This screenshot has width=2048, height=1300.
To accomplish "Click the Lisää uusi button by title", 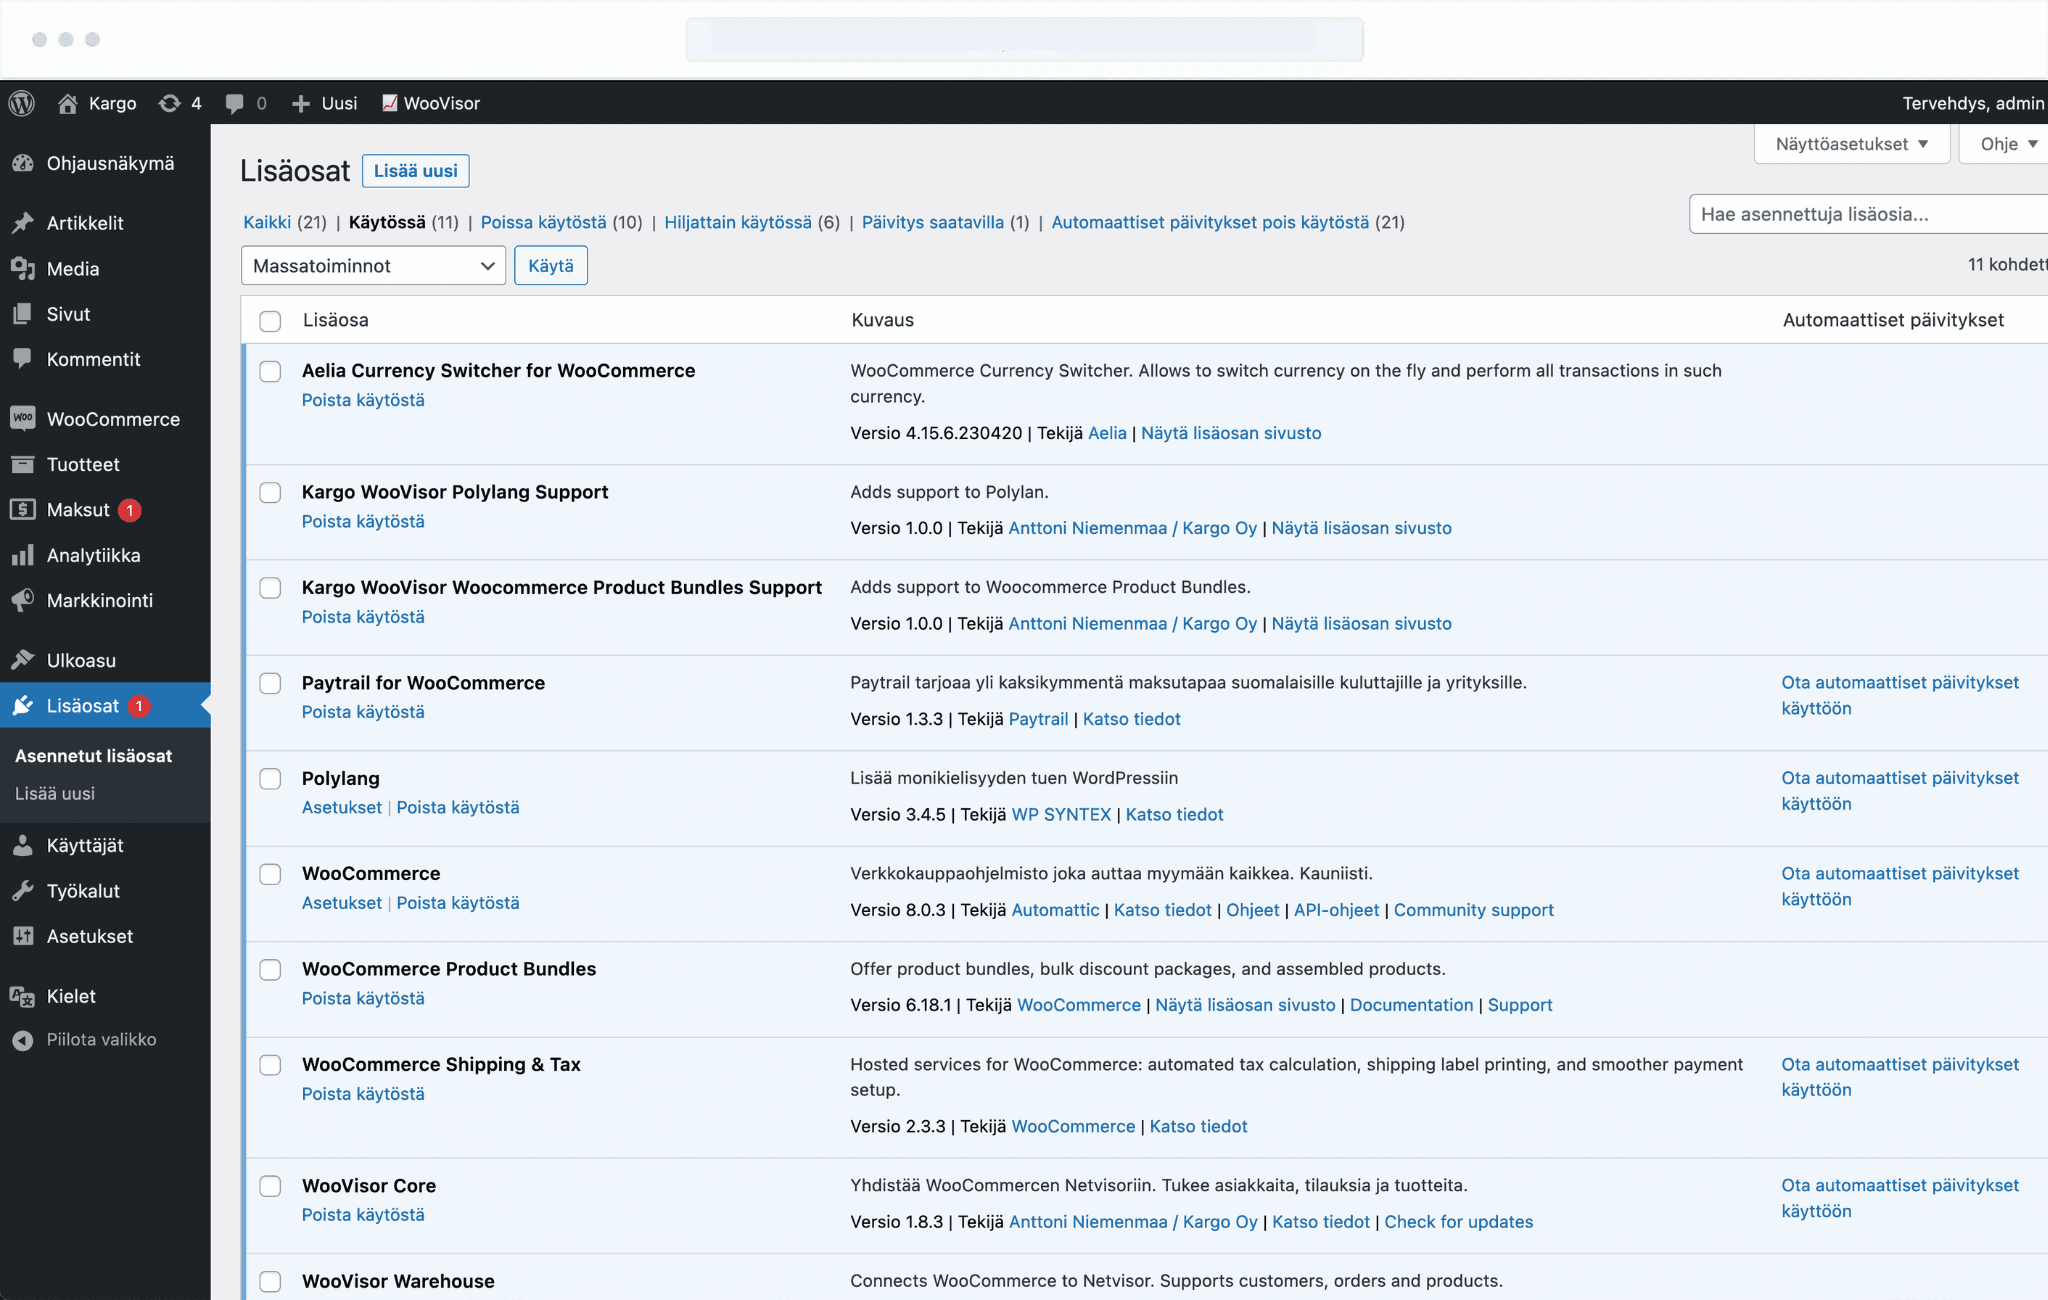I will pos(416,171).
